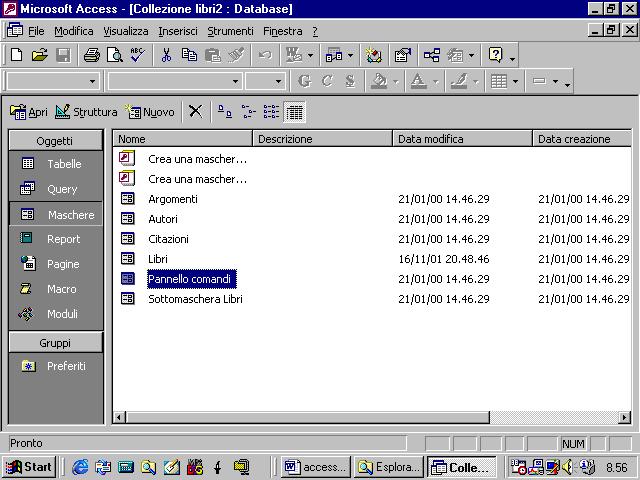Open the Modifica menu
The width and height of the screenshot is (640, 480).
point(73,31)
